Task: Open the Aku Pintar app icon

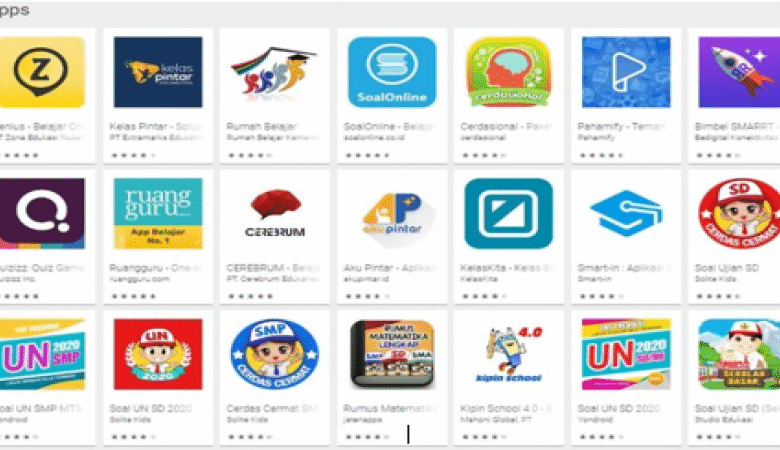Action: pos(392,213)
